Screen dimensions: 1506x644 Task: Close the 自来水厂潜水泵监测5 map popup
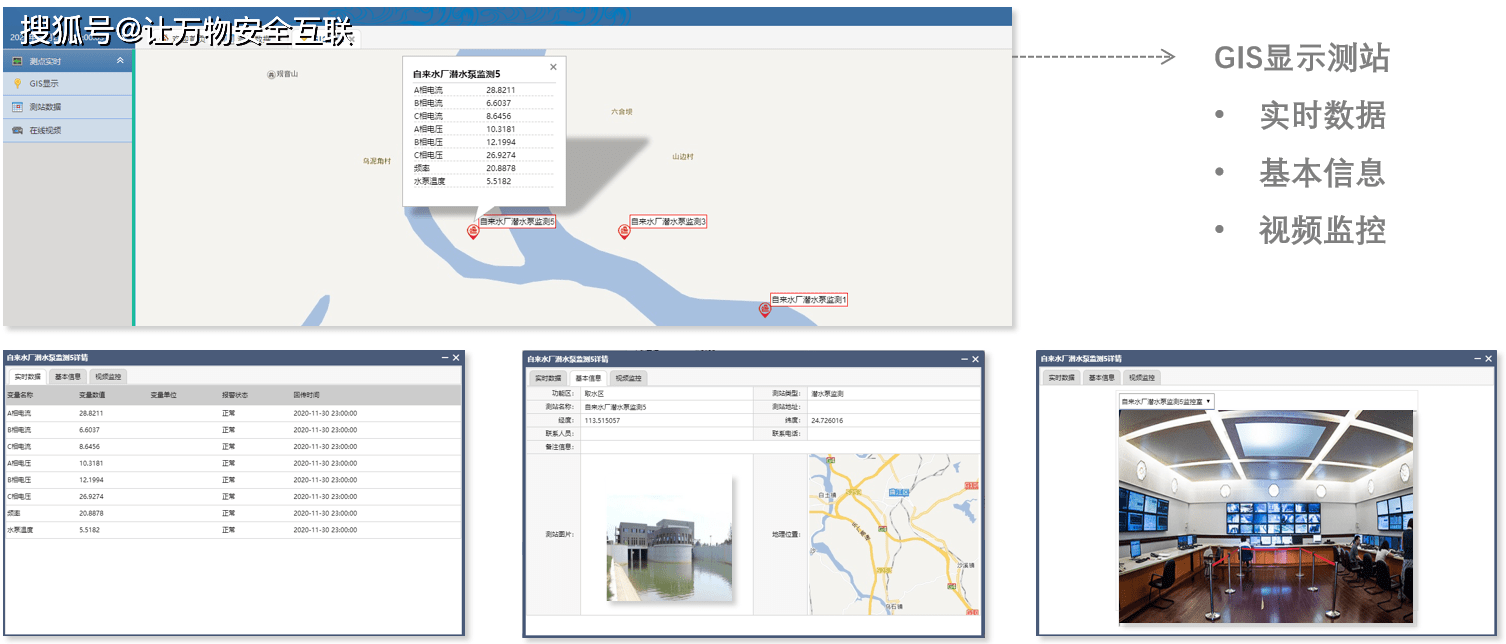(x=553, y=67)
